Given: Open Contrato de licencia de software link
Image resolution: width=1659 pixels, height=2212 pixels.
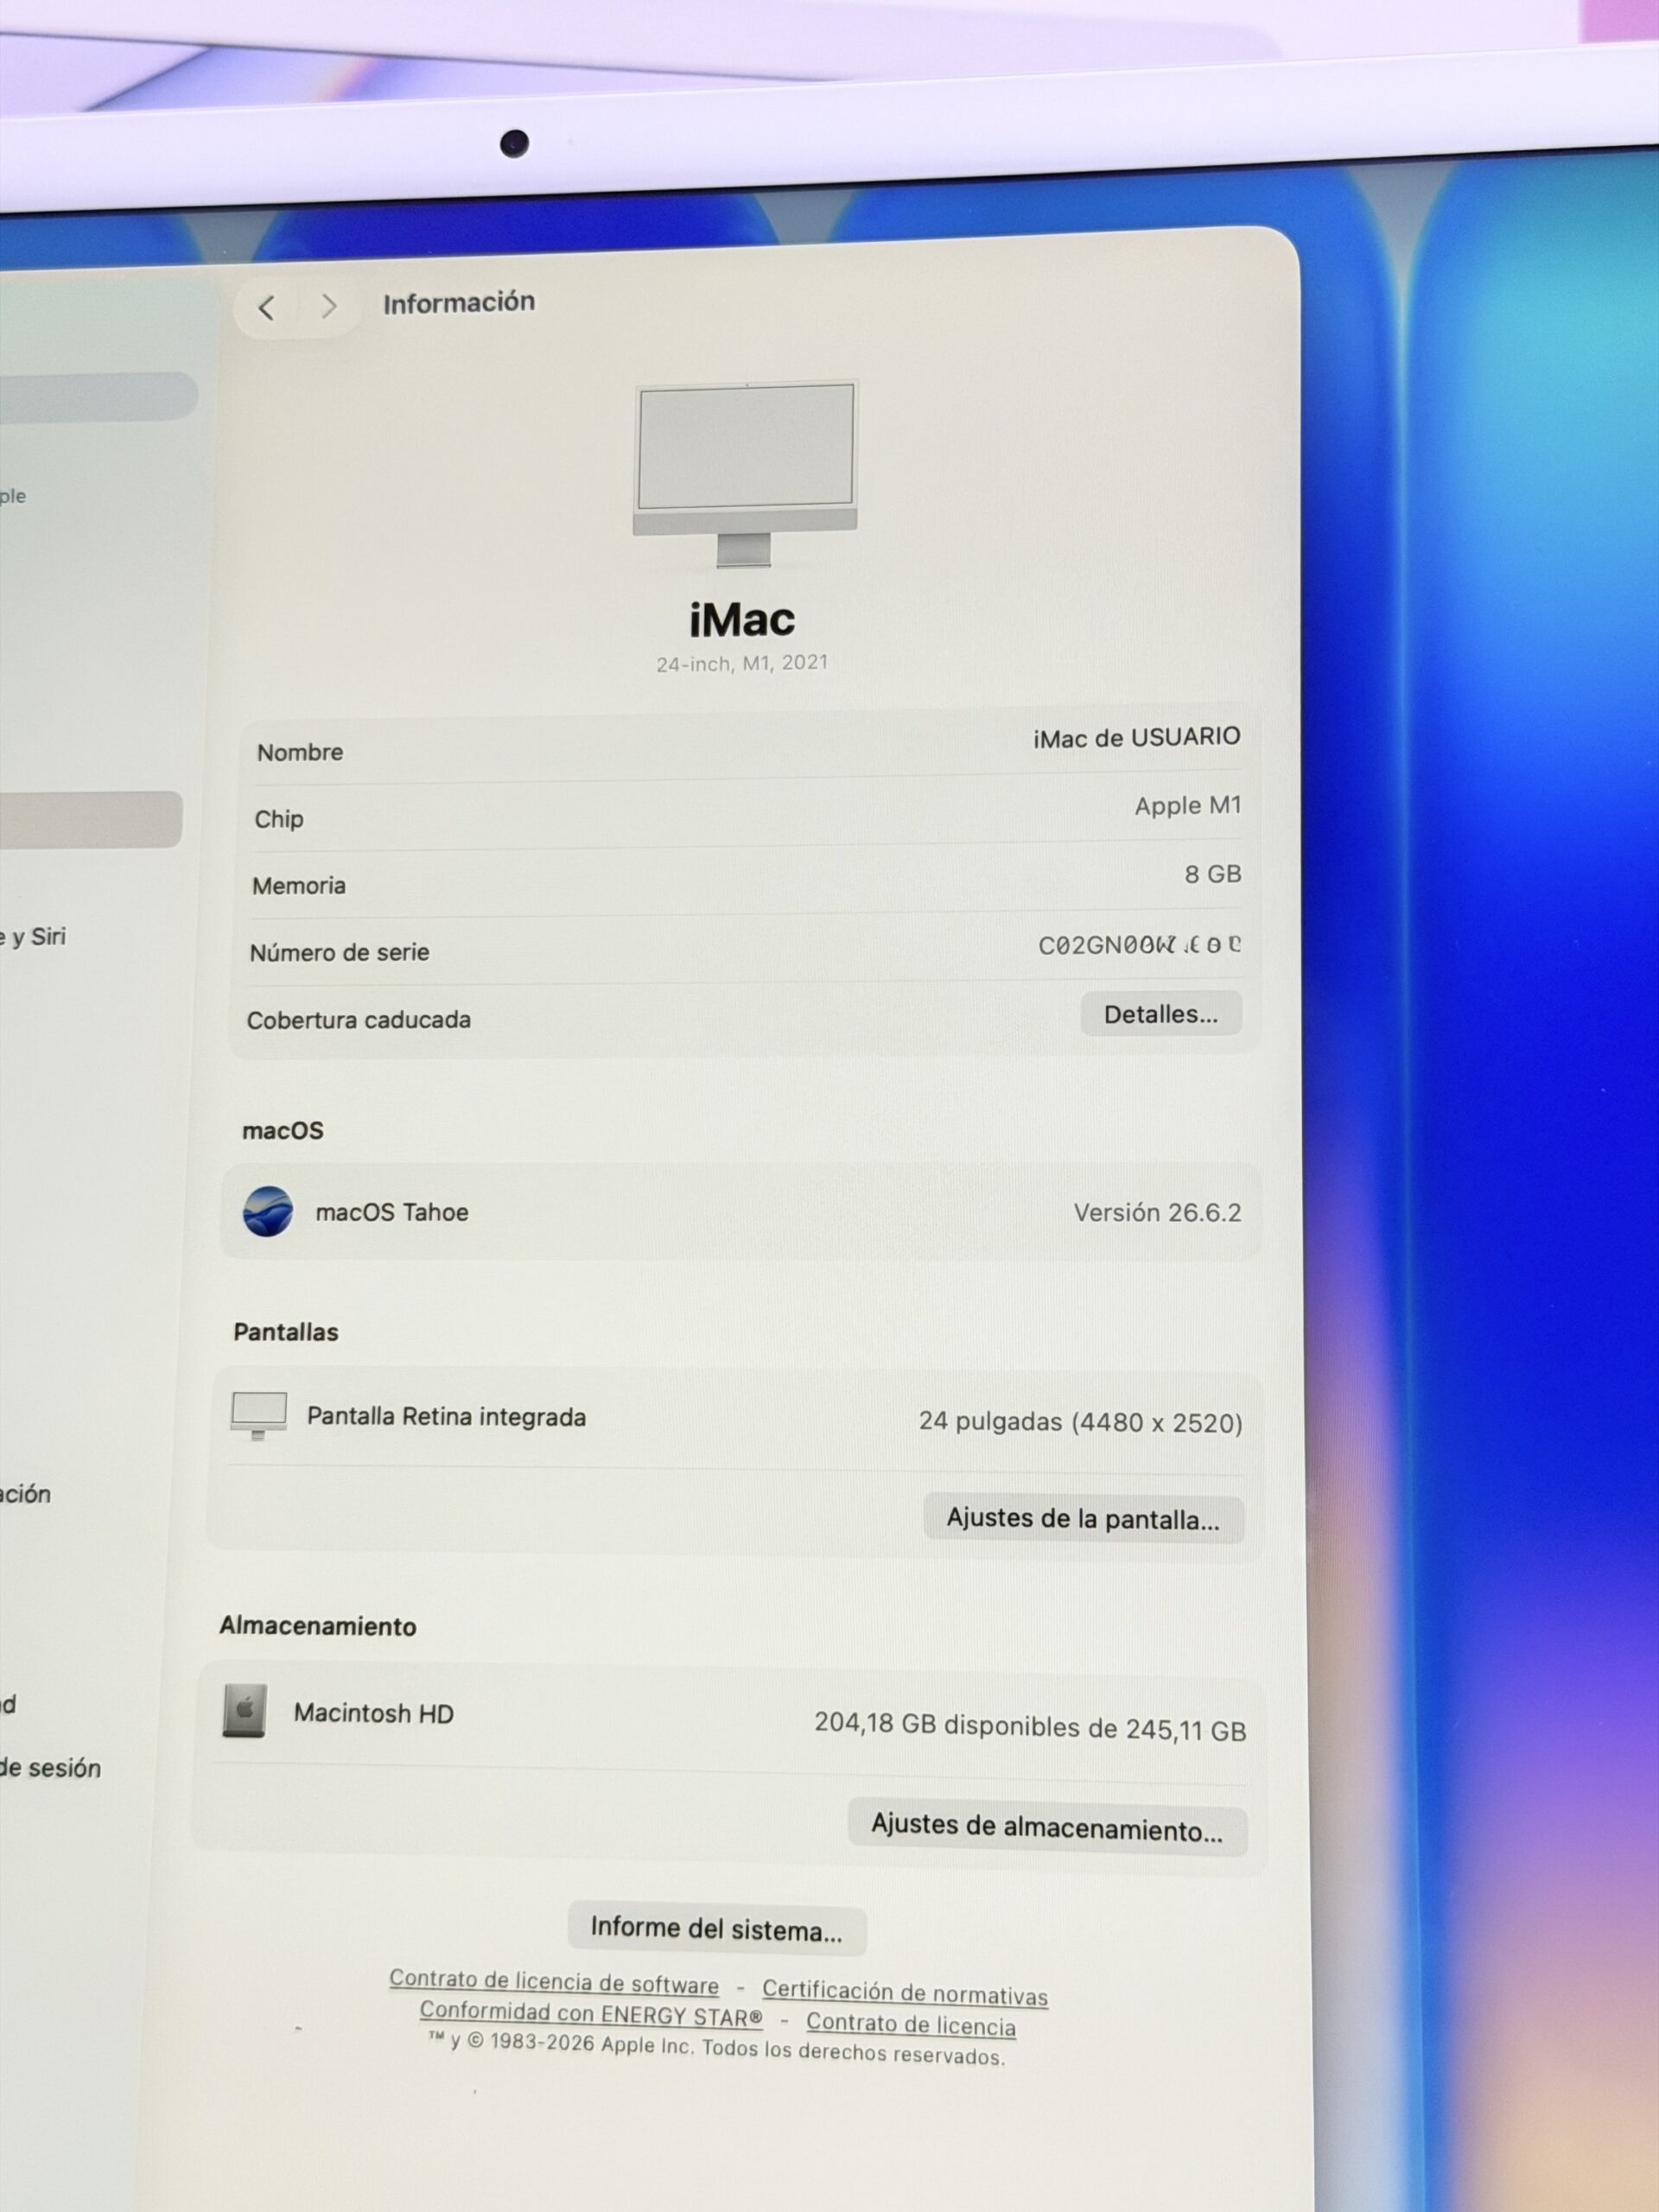Looking at the screenshot, I should pos(554,1981).
